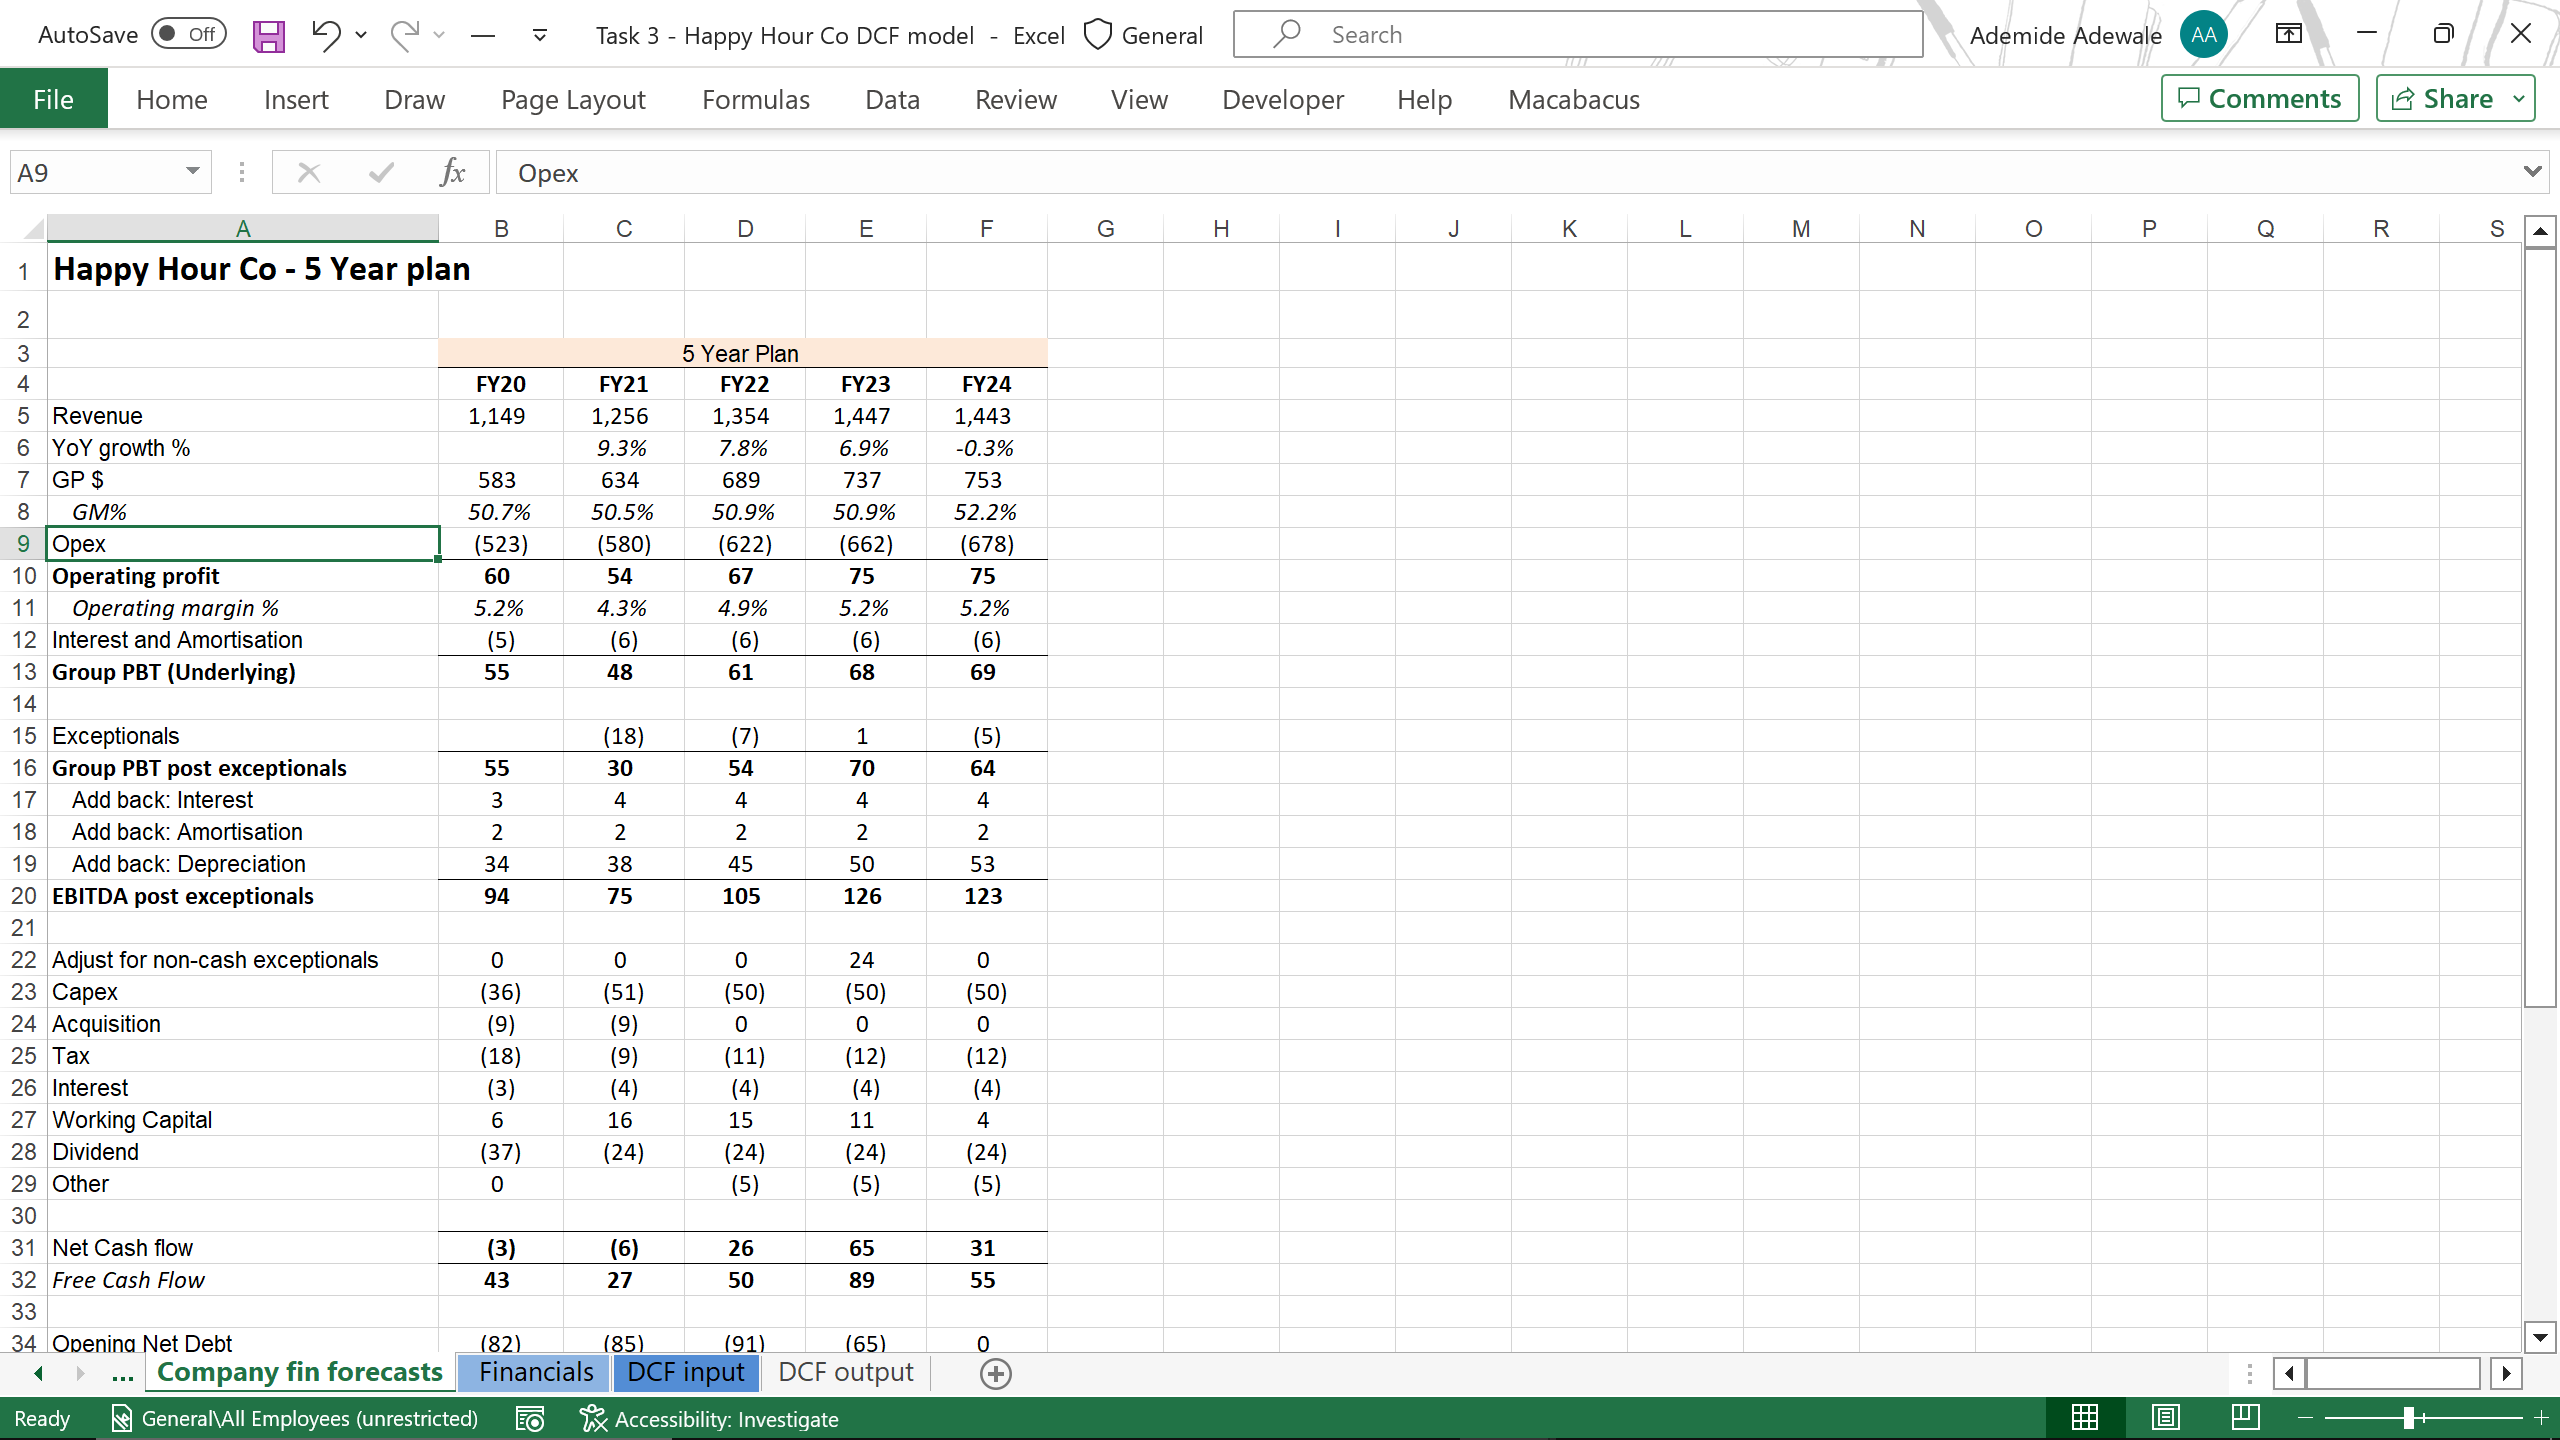
Task: Click the Save icon in title bar
Action: tap(268, 36)
